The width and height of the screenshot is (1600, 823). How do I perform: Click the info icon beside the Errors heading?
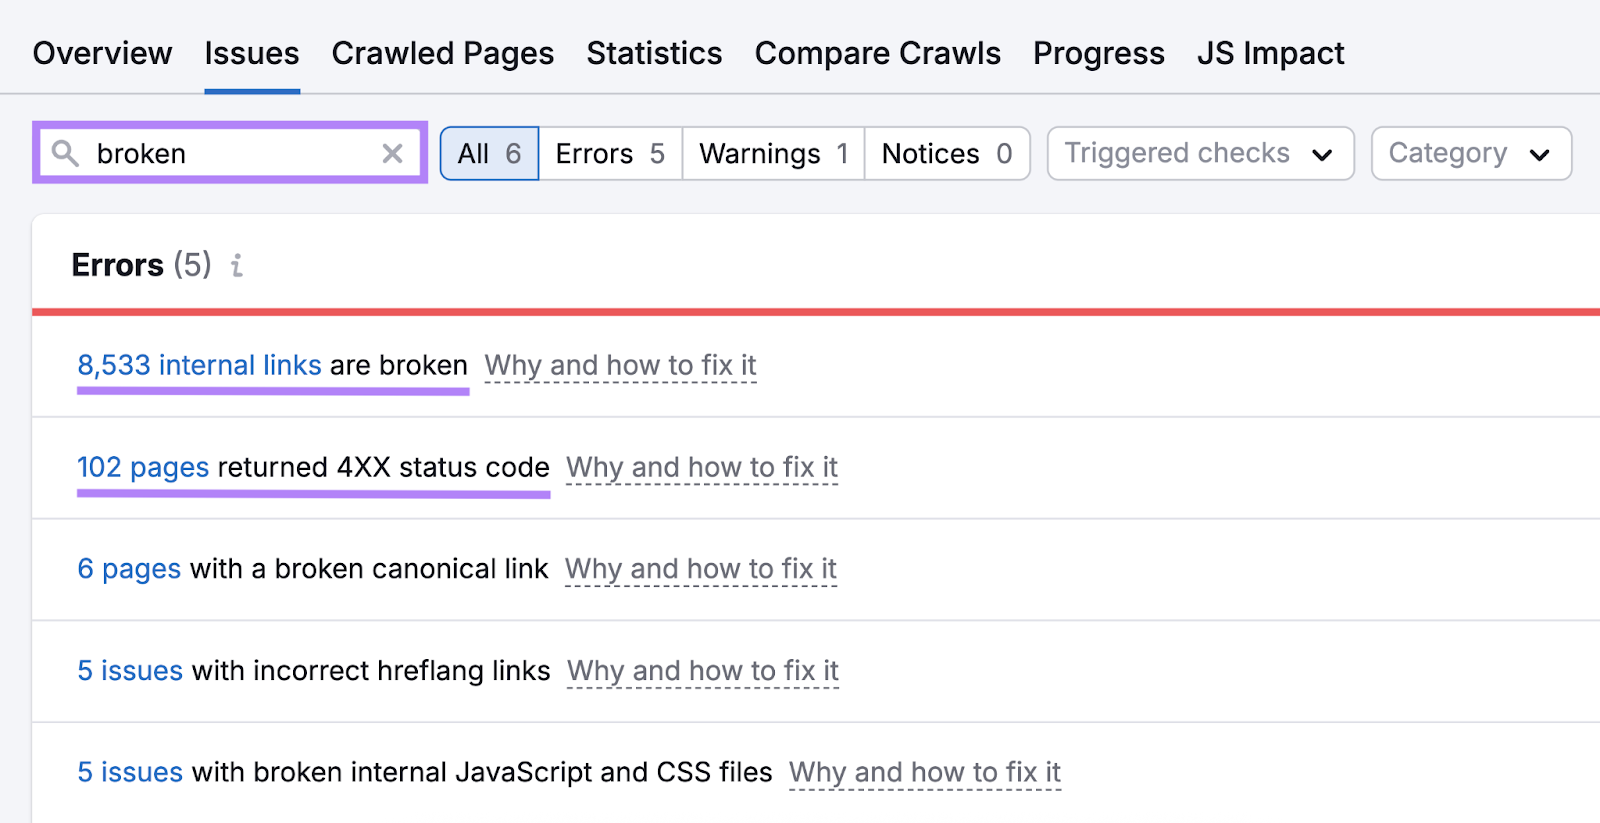click(x=236, y=266)
